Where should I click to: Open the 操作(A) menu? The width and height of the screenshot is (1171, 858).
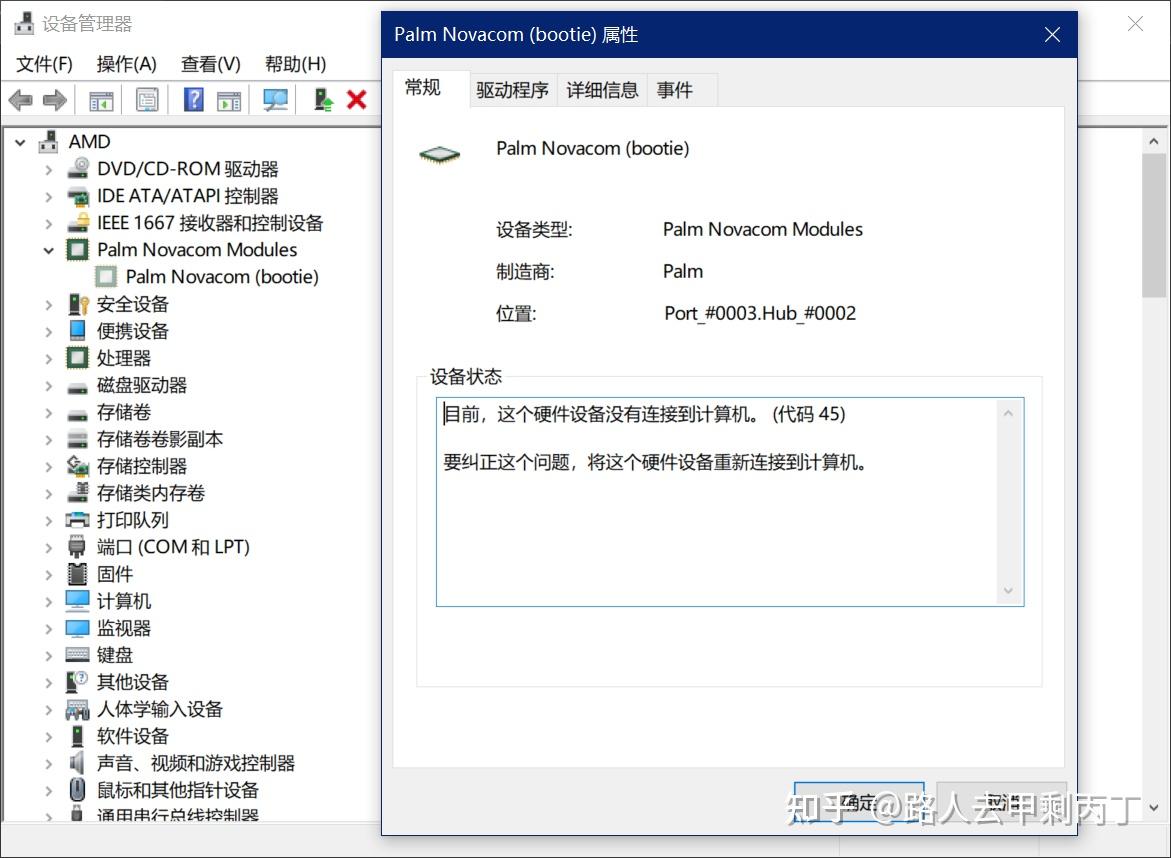[x=126, y=63]
